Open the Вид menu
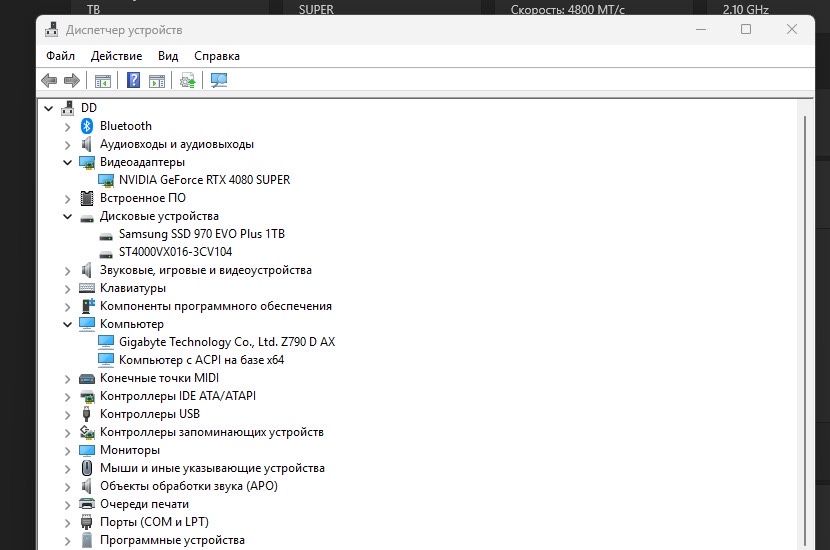This screenshot has height=550, width=830. [168, 56]
